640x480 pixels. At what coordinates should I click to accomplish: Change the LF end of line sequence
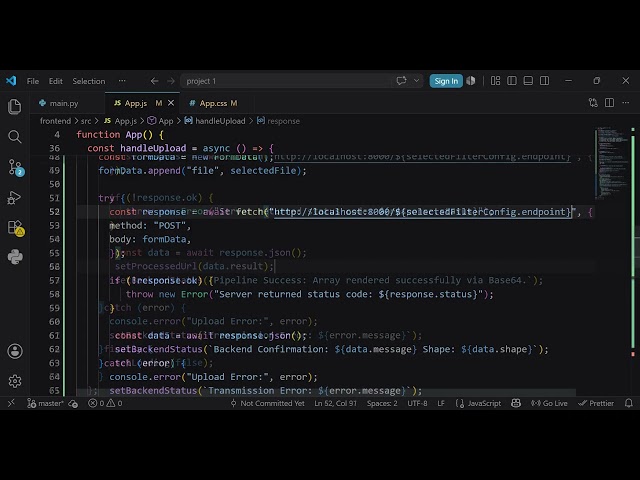(441, 403)
